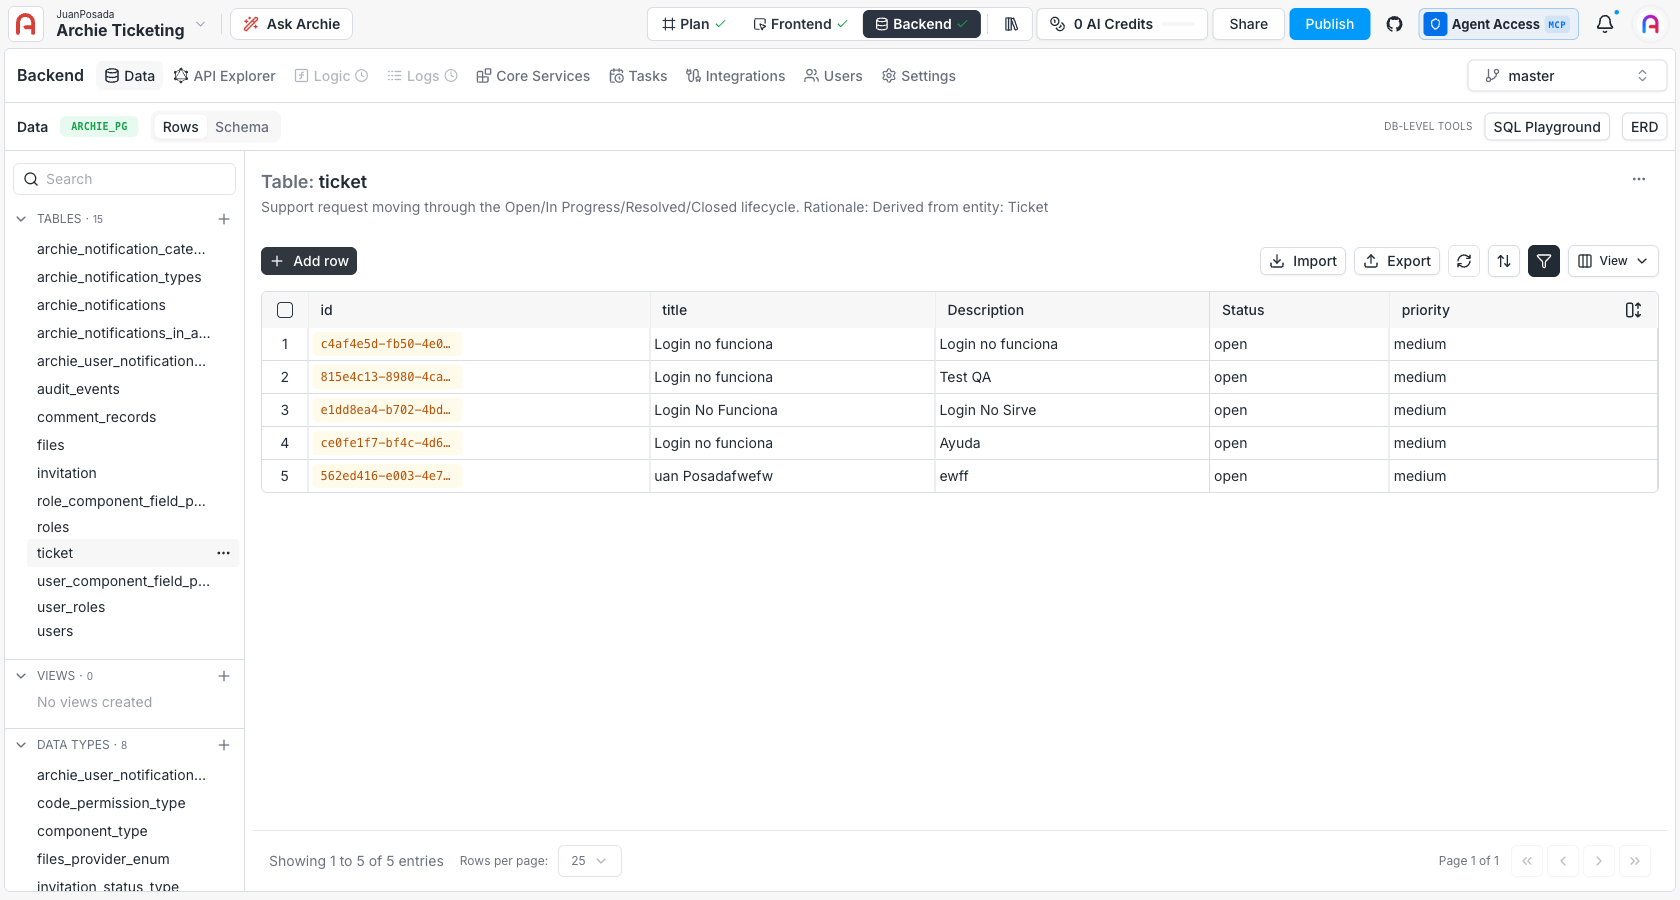Toggle the filter icon button
The image size is (1680, 900).
(1544, 261)
